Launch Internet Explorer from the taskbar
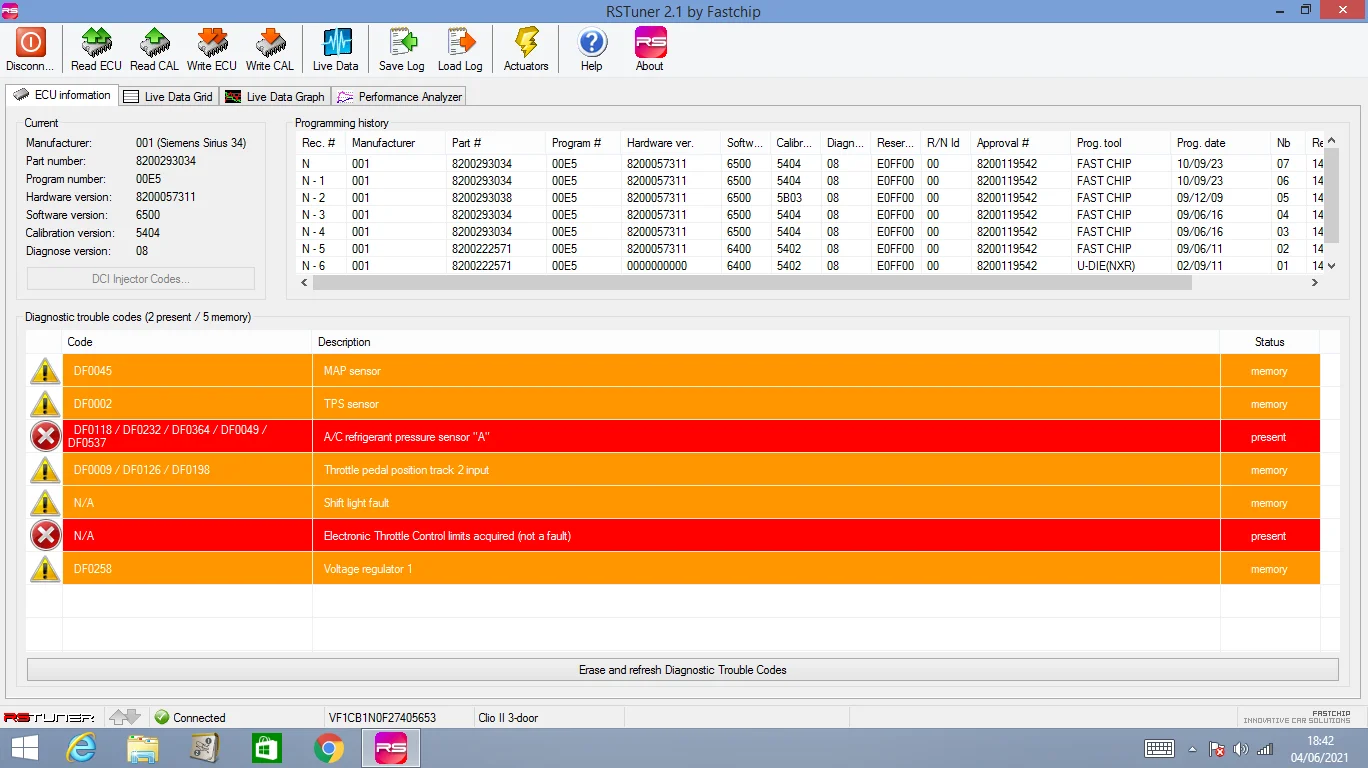Screen dimensions: 1368x768 [x=81, y=748]
